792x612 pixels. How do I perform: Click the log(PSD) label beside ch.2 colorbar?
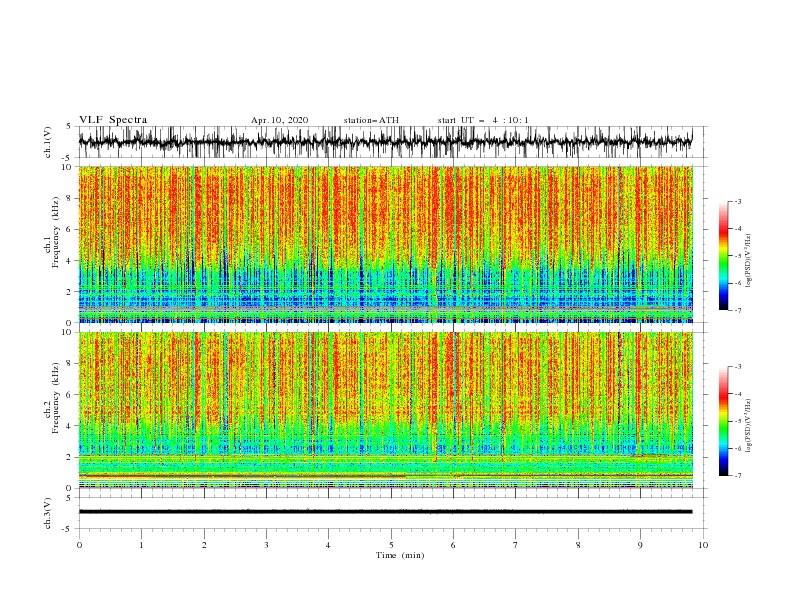pos(749,426)
